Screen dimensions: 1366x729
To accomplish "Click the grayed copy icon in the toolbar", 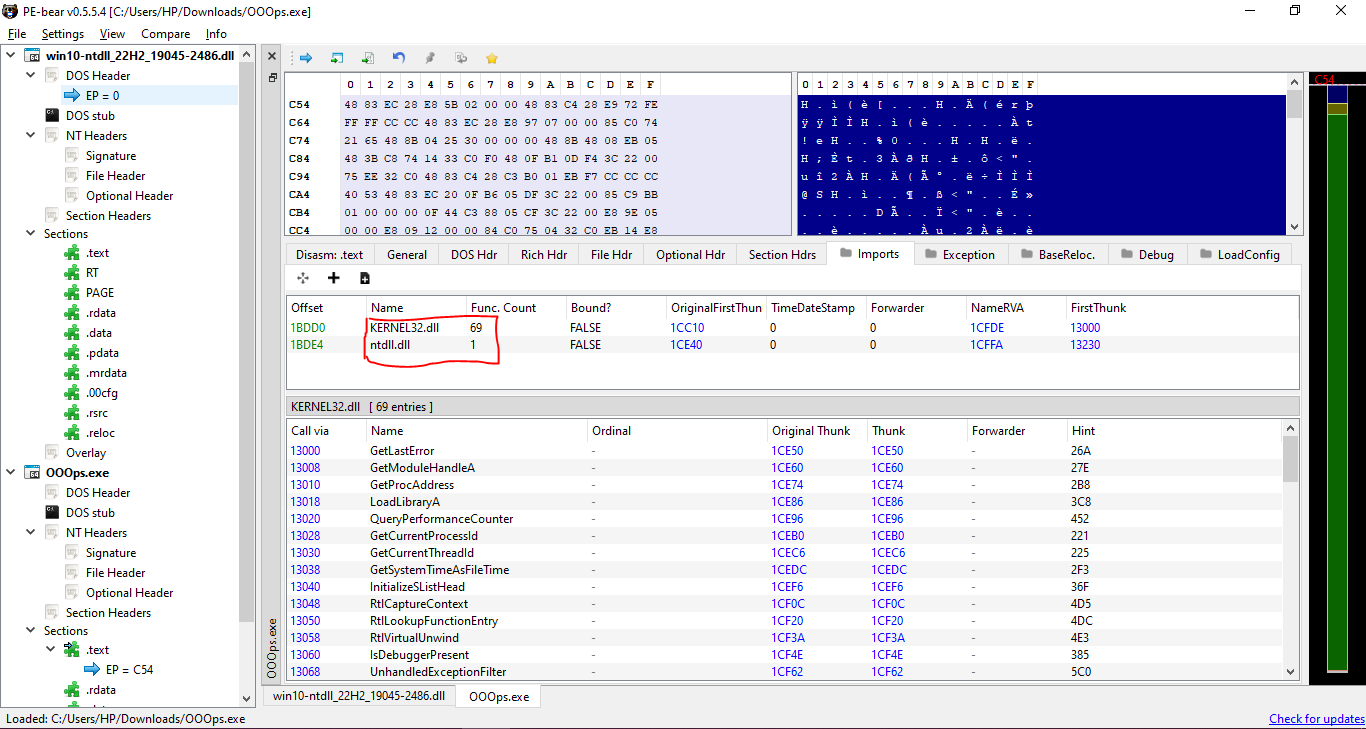I will click(x=461, y=58).
